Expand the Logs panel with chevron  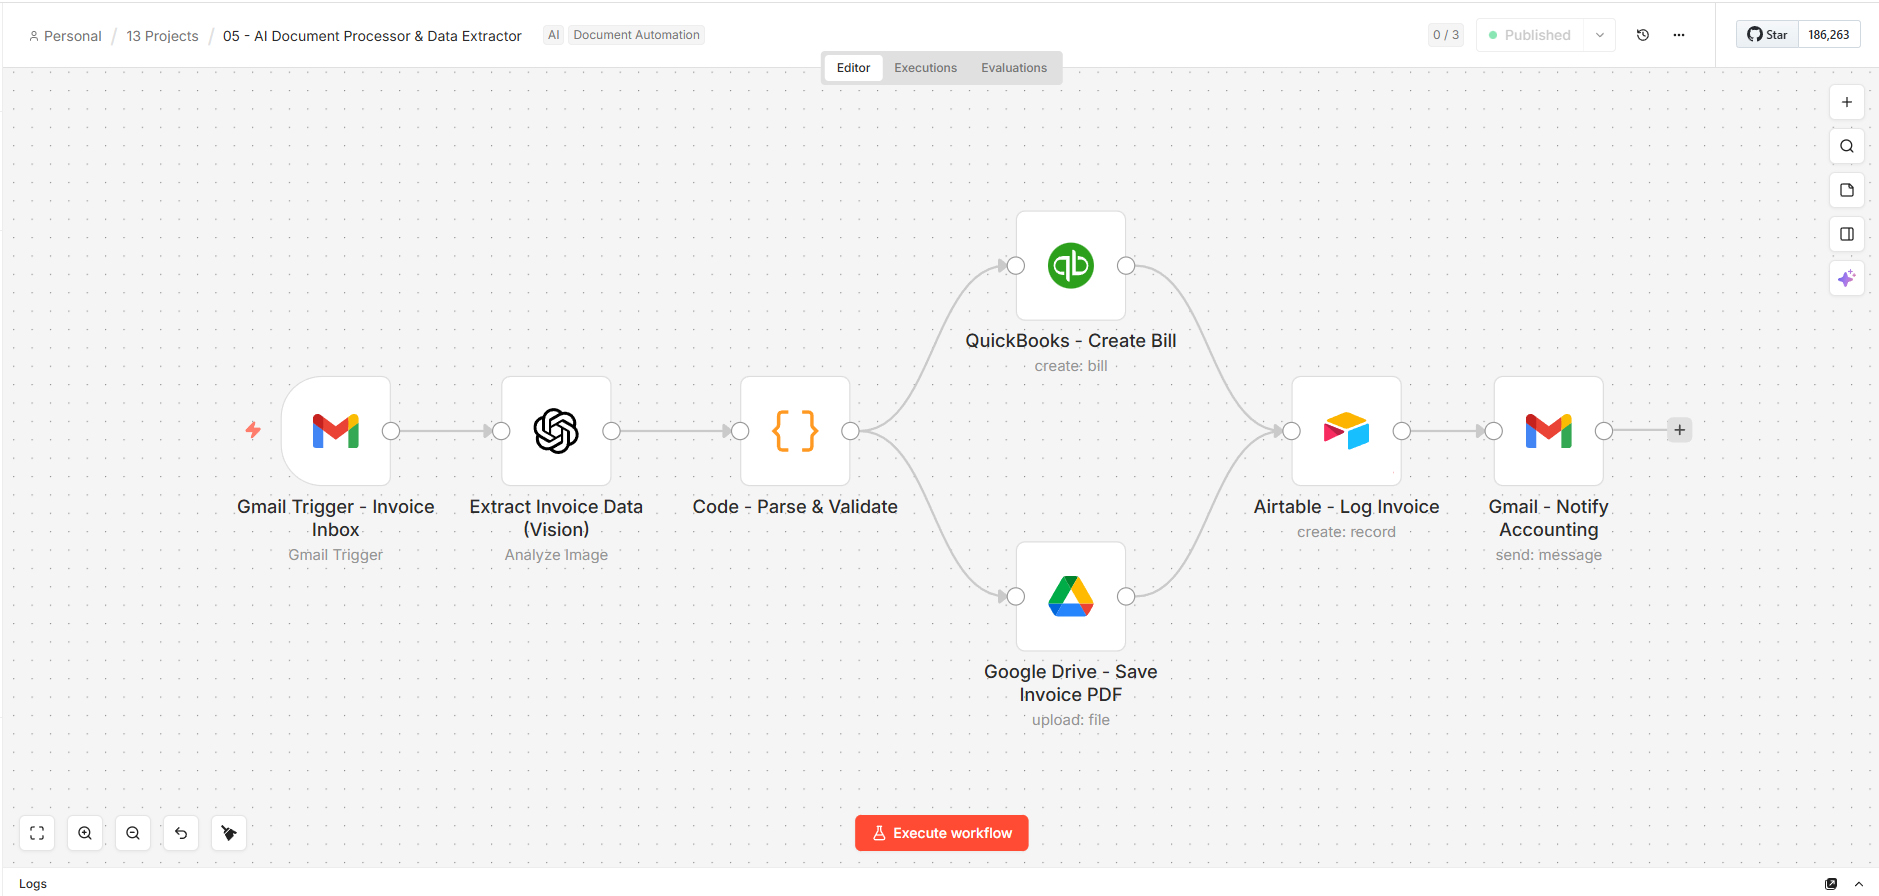point(1859,884)
